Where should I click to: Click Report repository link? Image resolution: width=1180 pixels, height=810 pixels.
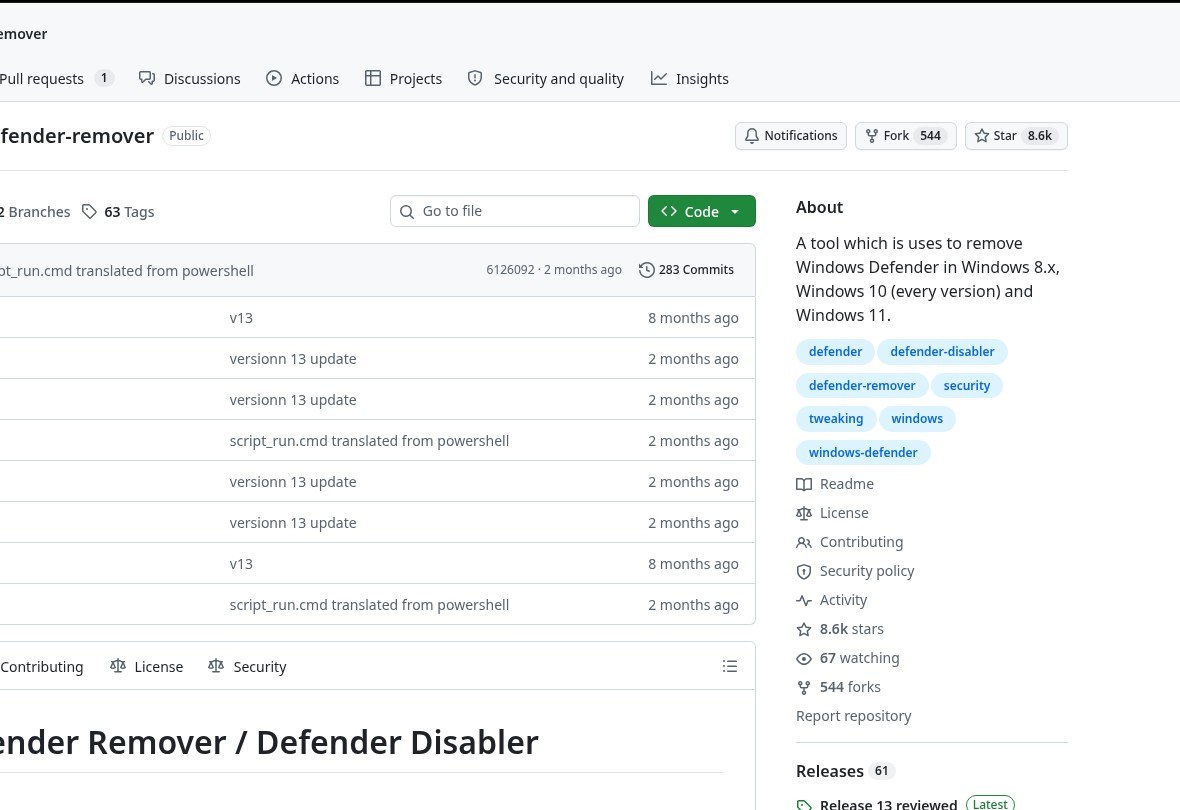click(853, 716)
